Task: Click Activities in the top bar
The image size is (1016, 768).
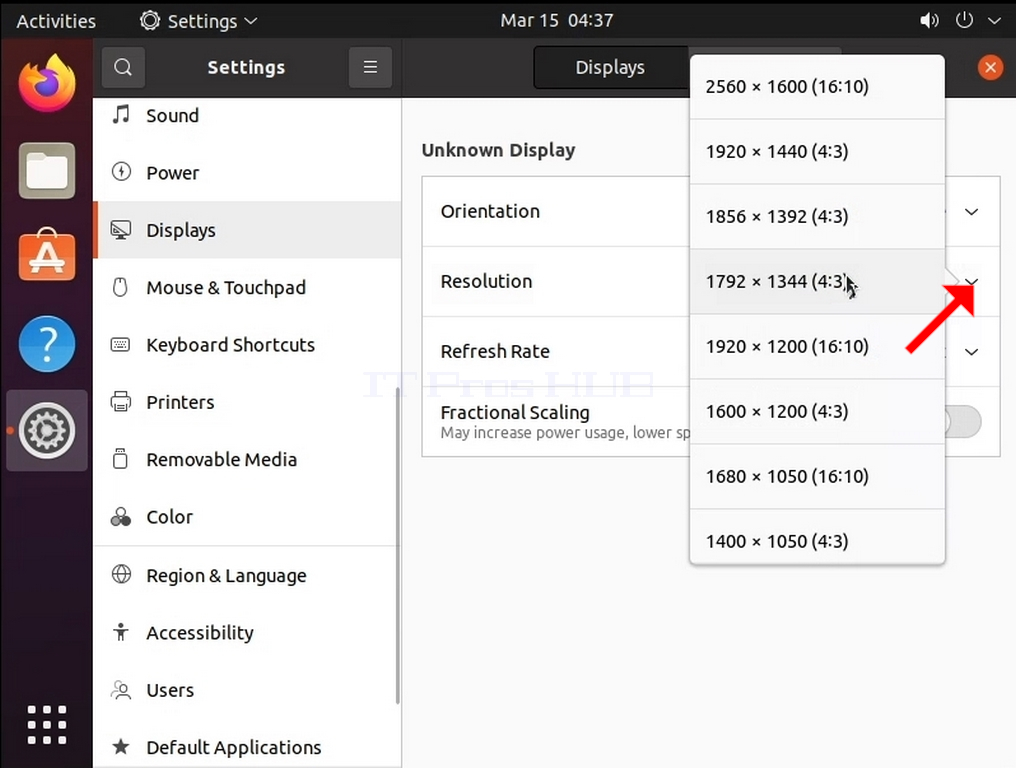Action: tap(56, 21)
